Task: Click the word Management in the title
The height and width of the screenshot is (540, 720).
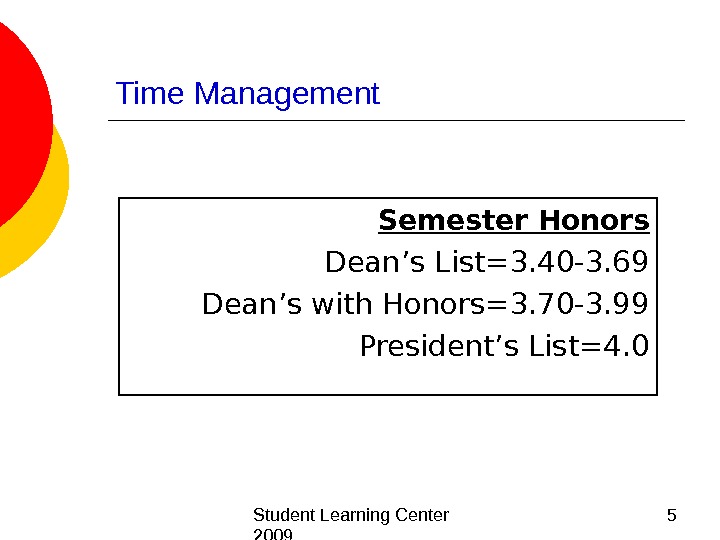Action: point(287,94)
